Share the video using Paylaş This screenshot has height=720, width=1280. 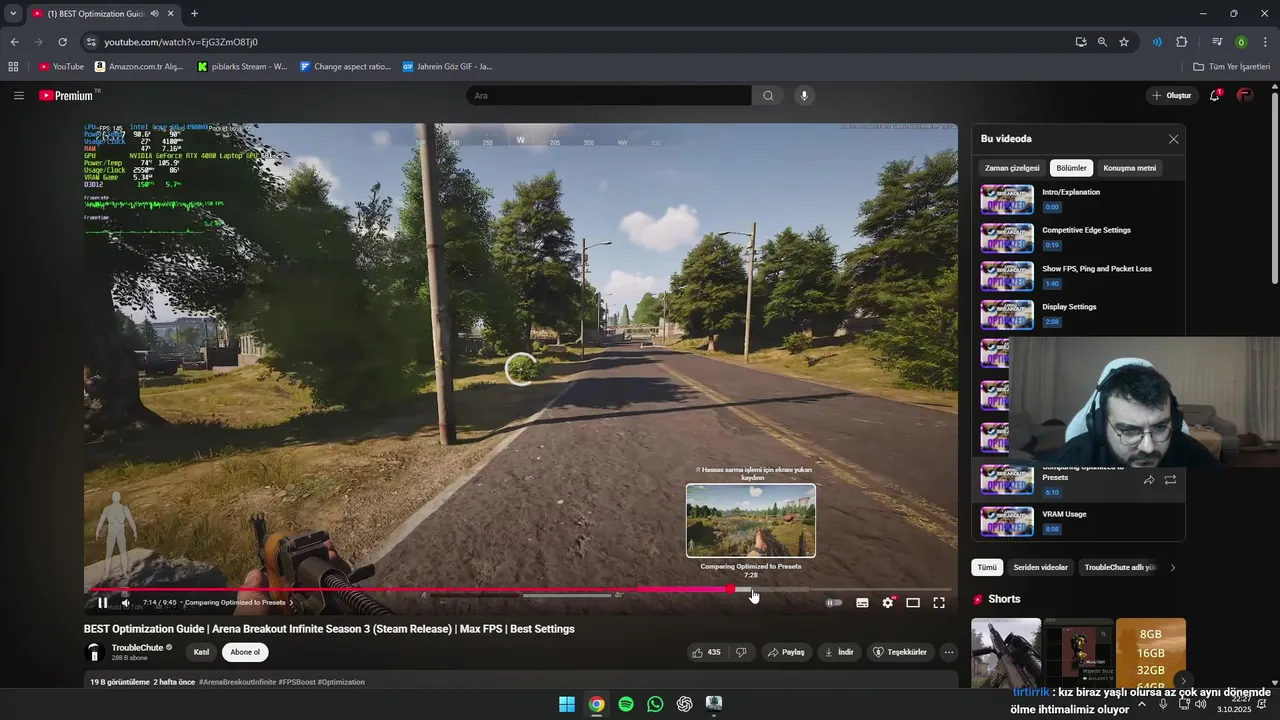click(x=786, y=652)
